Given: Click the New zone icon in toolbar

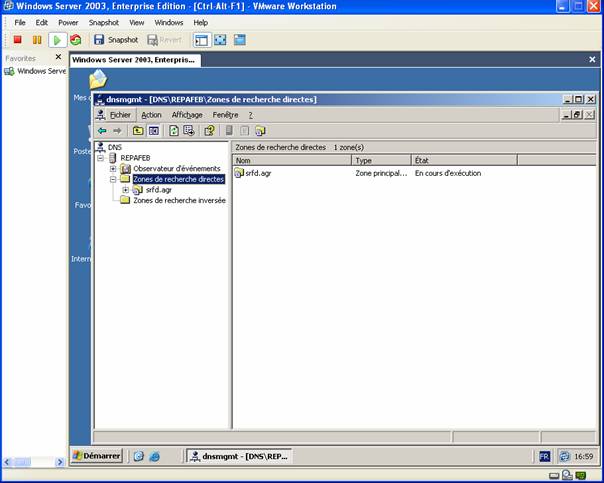Looking at the screenshot, I should [260, 131].
